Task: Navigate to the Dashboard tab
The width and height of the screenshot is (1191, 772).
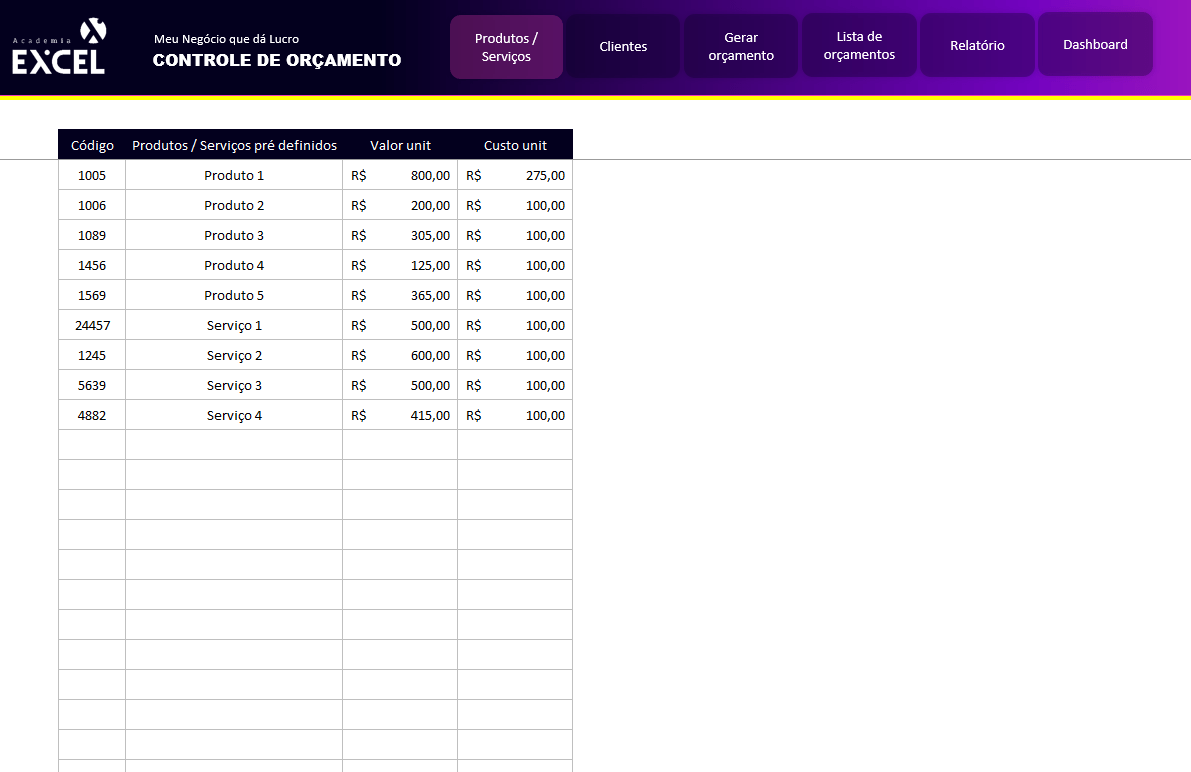Action: (x=1095, y=44)
